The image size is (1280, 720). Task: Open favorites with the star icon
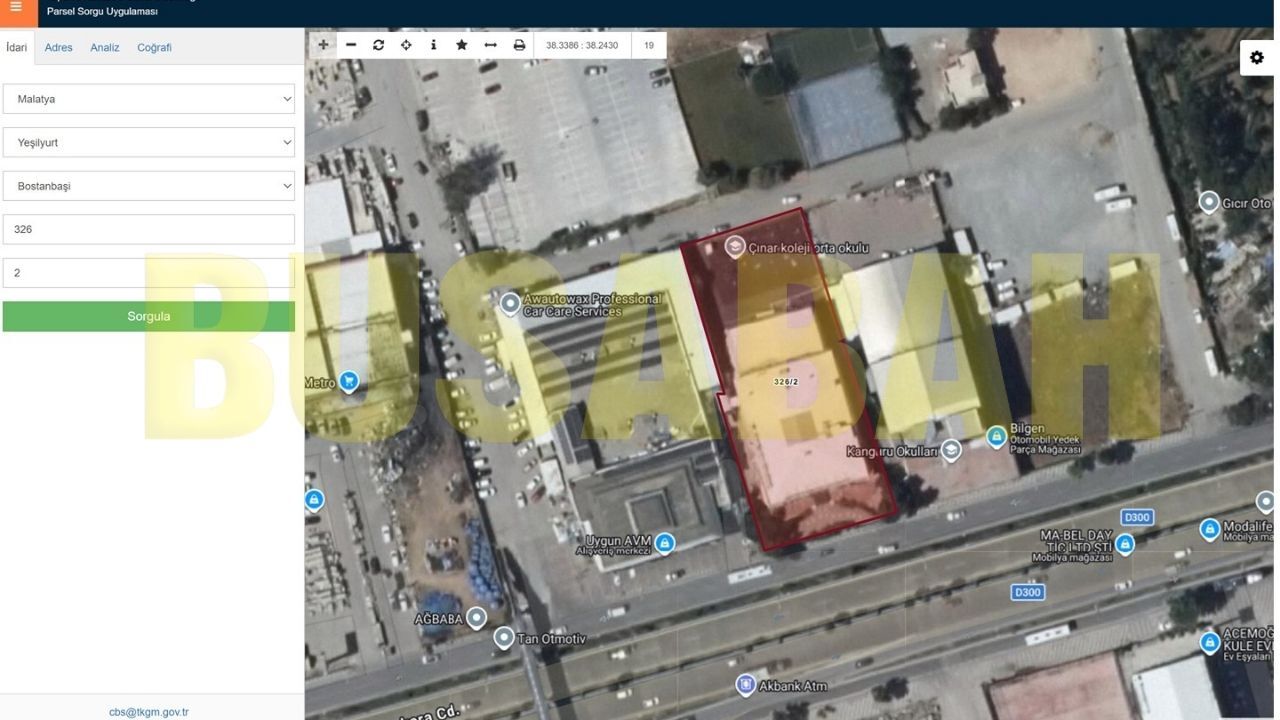click(461, 45)
